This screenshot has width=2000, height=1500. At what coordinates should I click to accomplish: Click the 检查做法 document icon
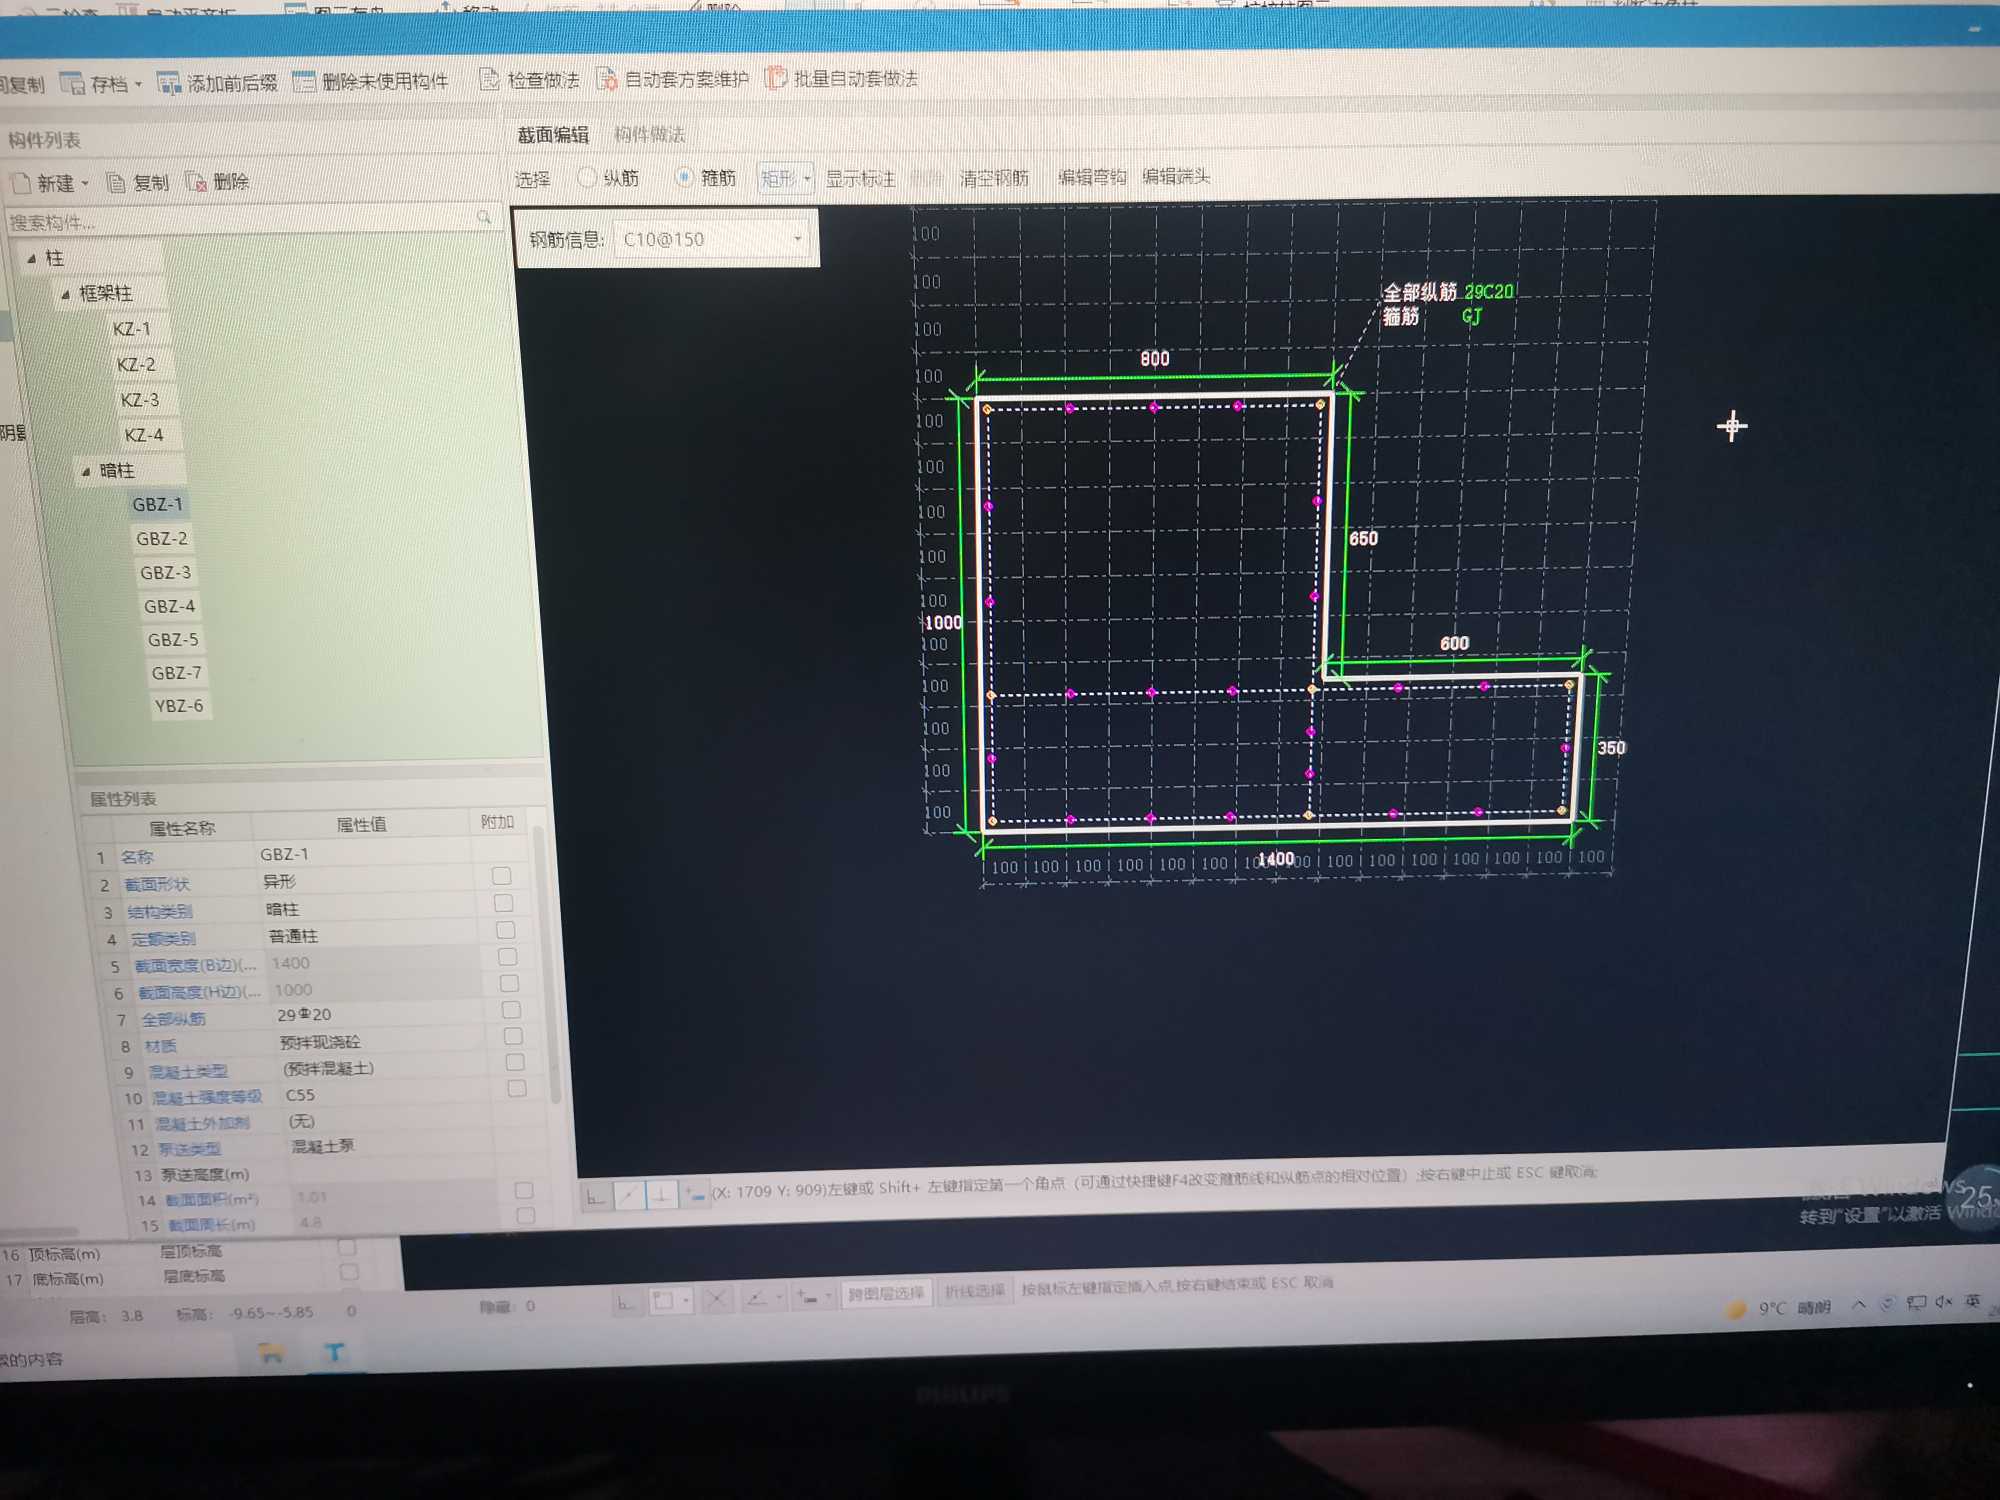pyautogui.click(x=489, y=79)
